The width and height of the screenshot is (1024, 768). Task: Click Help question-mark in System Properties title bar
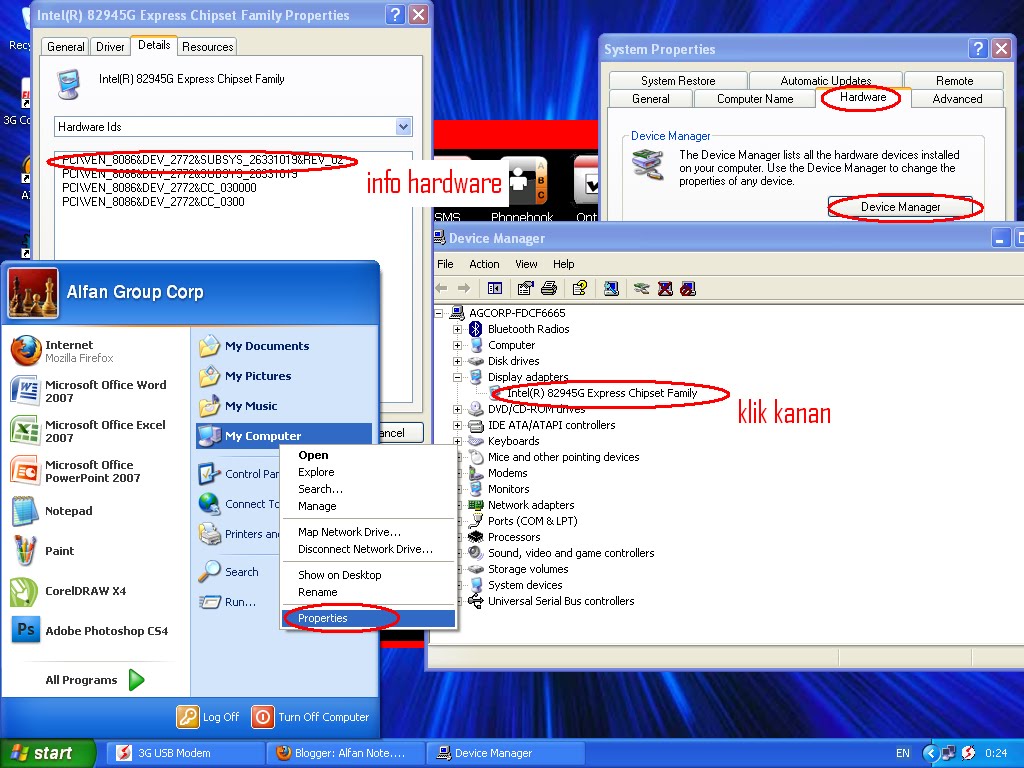tap(978, 48)
